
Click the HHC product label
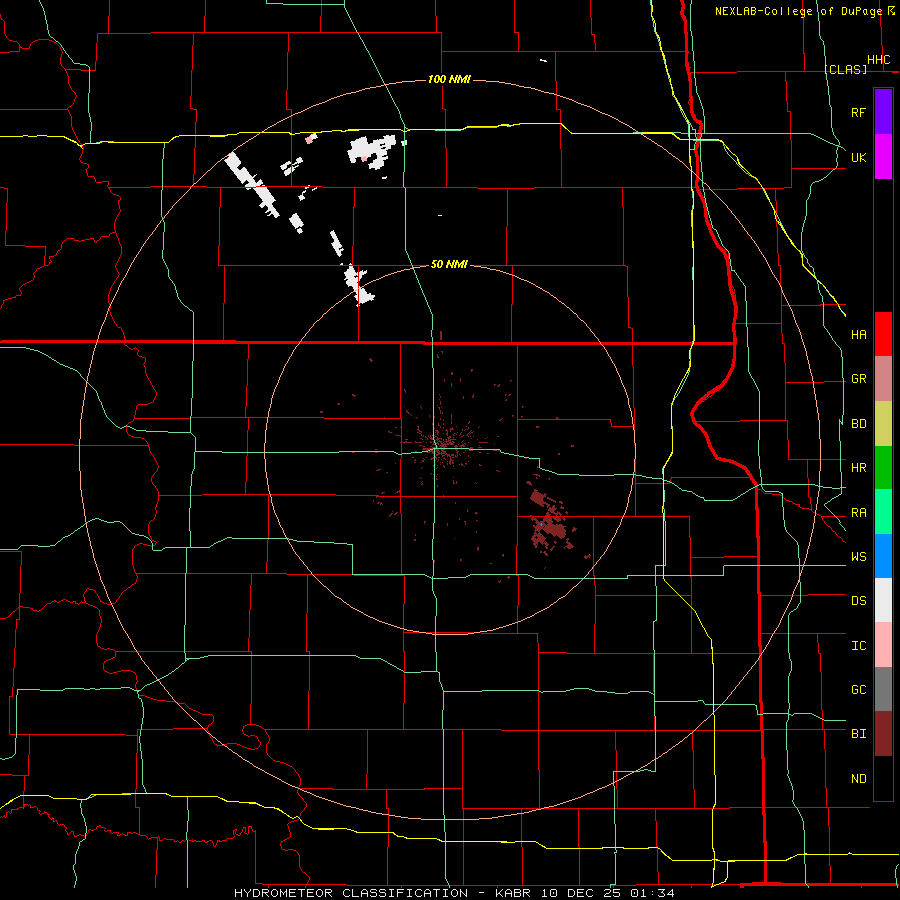coord(879,60)
